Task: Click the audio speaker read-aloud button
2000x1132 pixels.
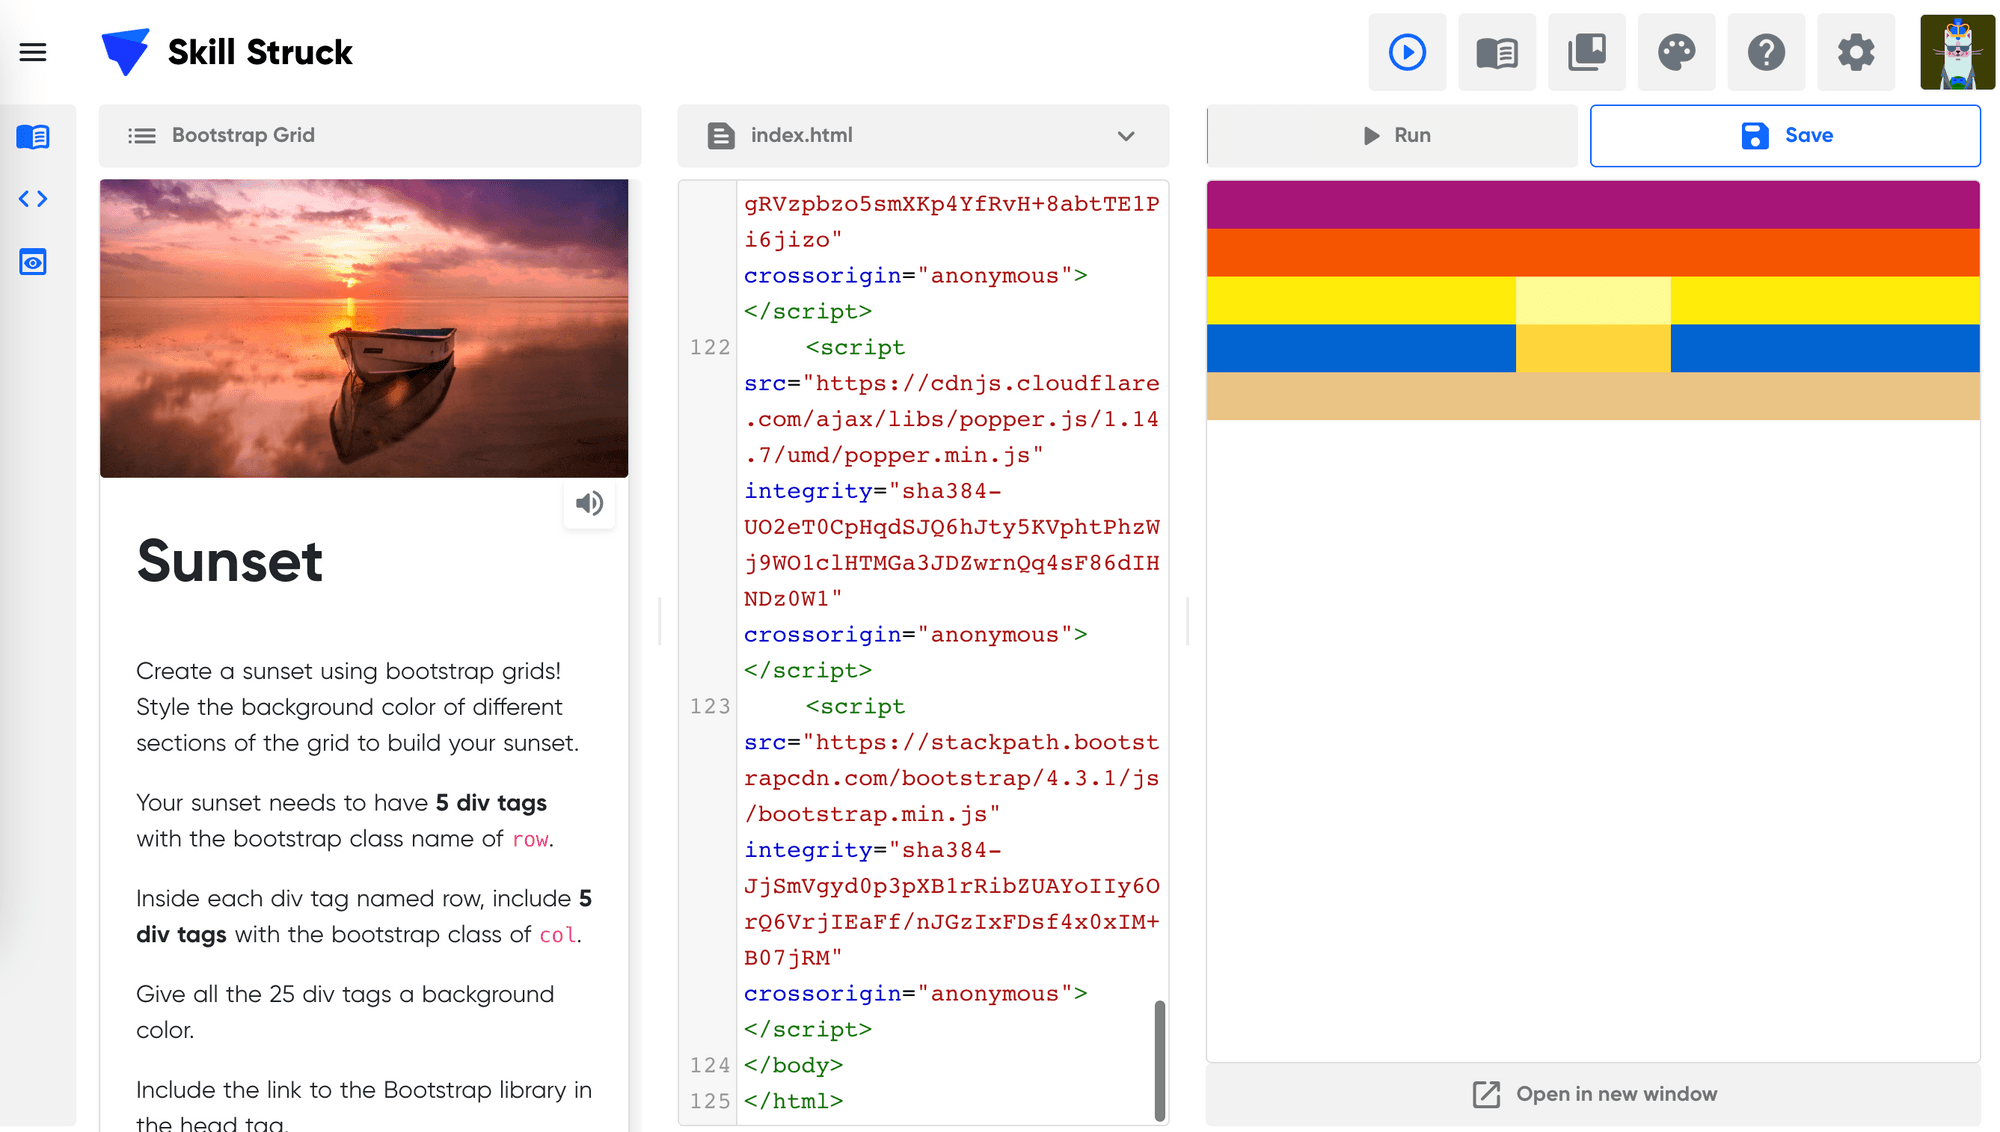Action: tap(589, 503)
